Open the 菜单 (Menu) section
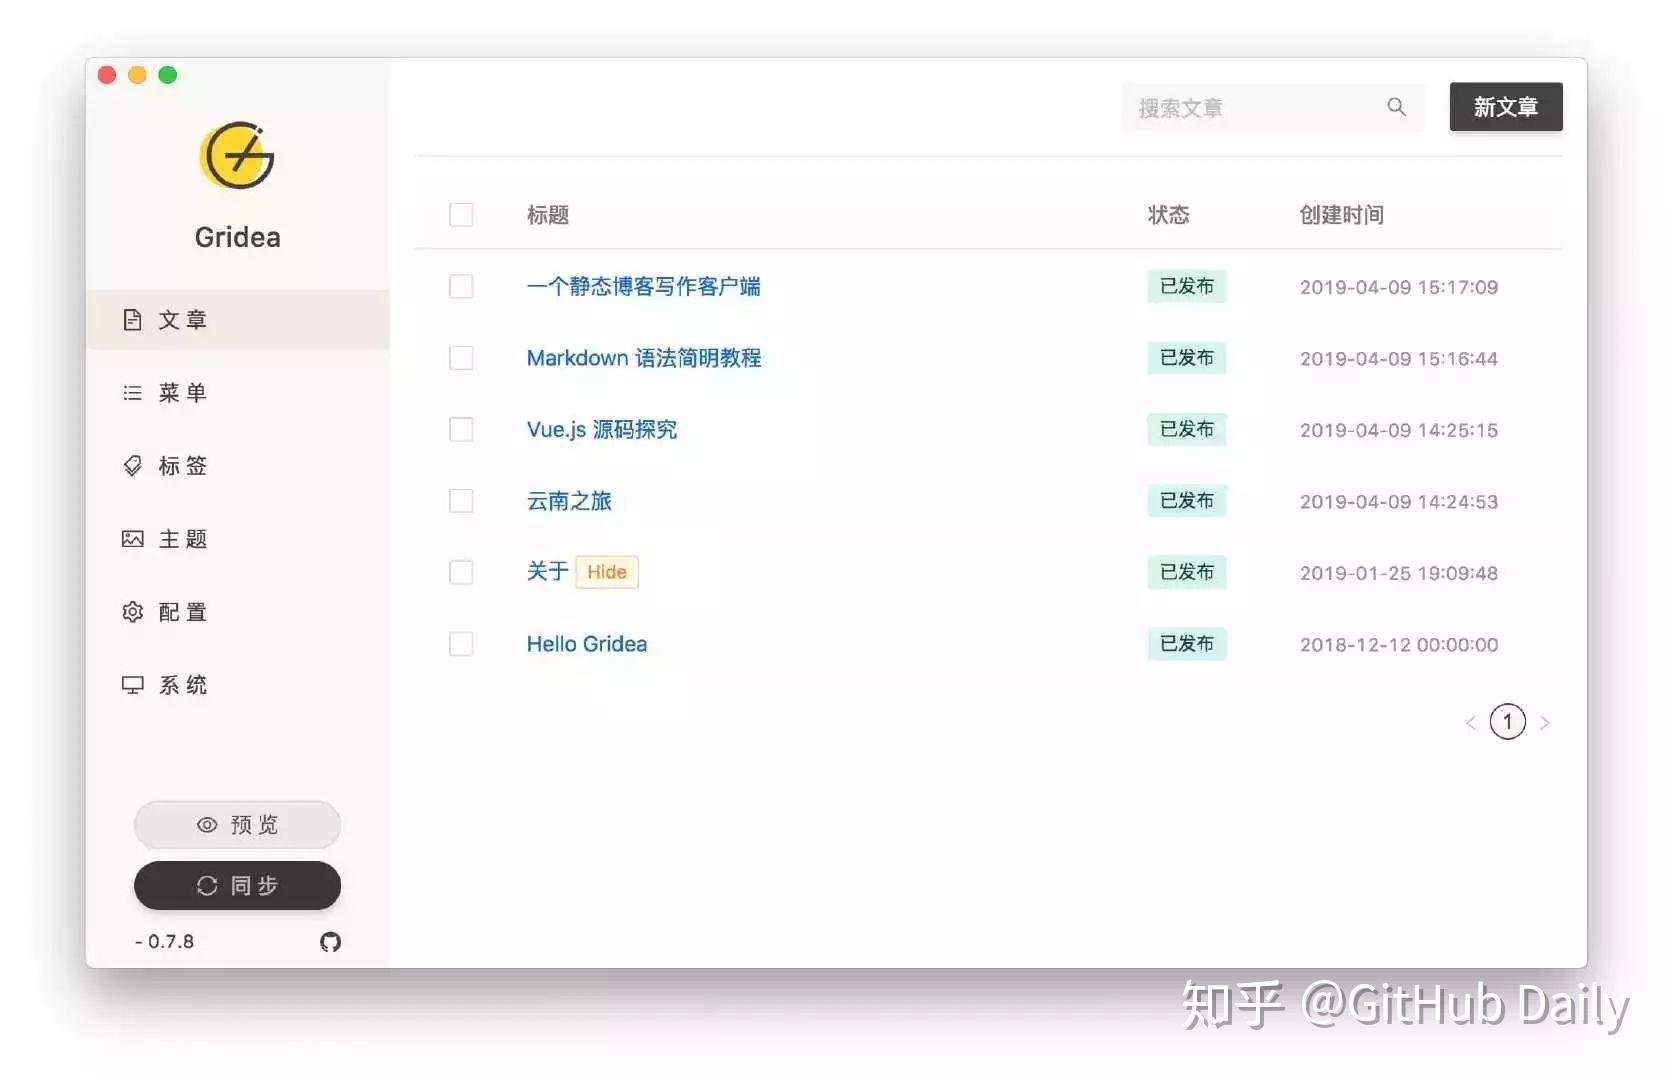Viewport: 1672px width, 1080px height. point(183,392)
